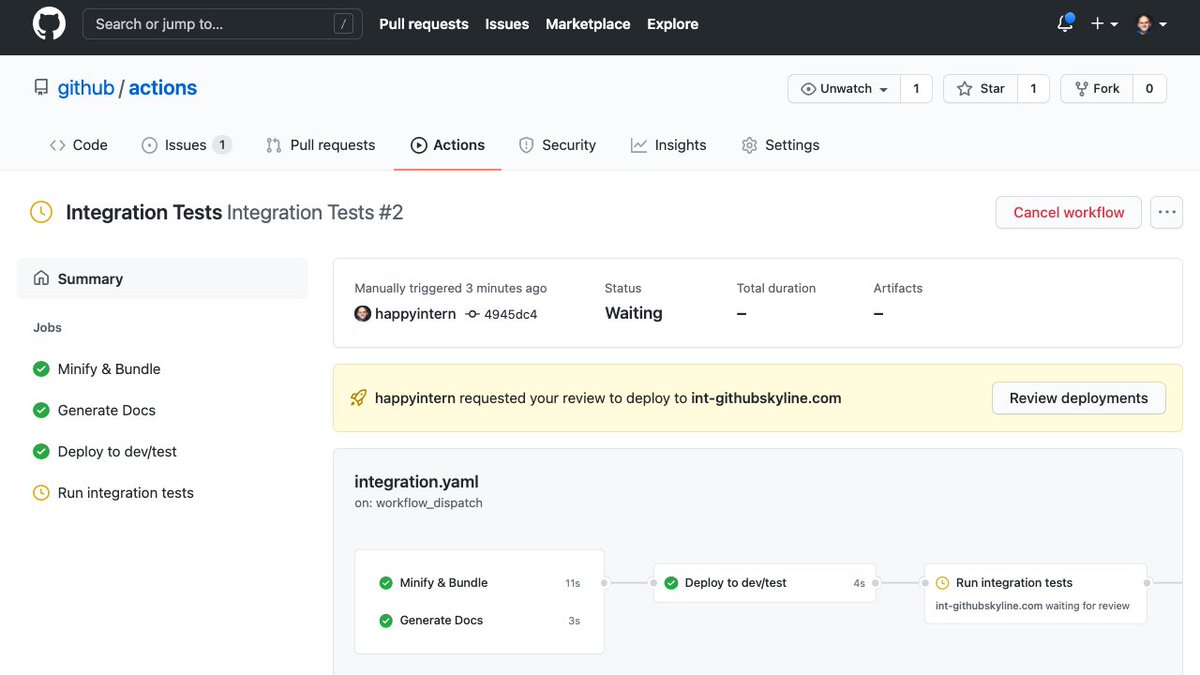Click the yellow clock icon beside workflow title

[41, 212]
